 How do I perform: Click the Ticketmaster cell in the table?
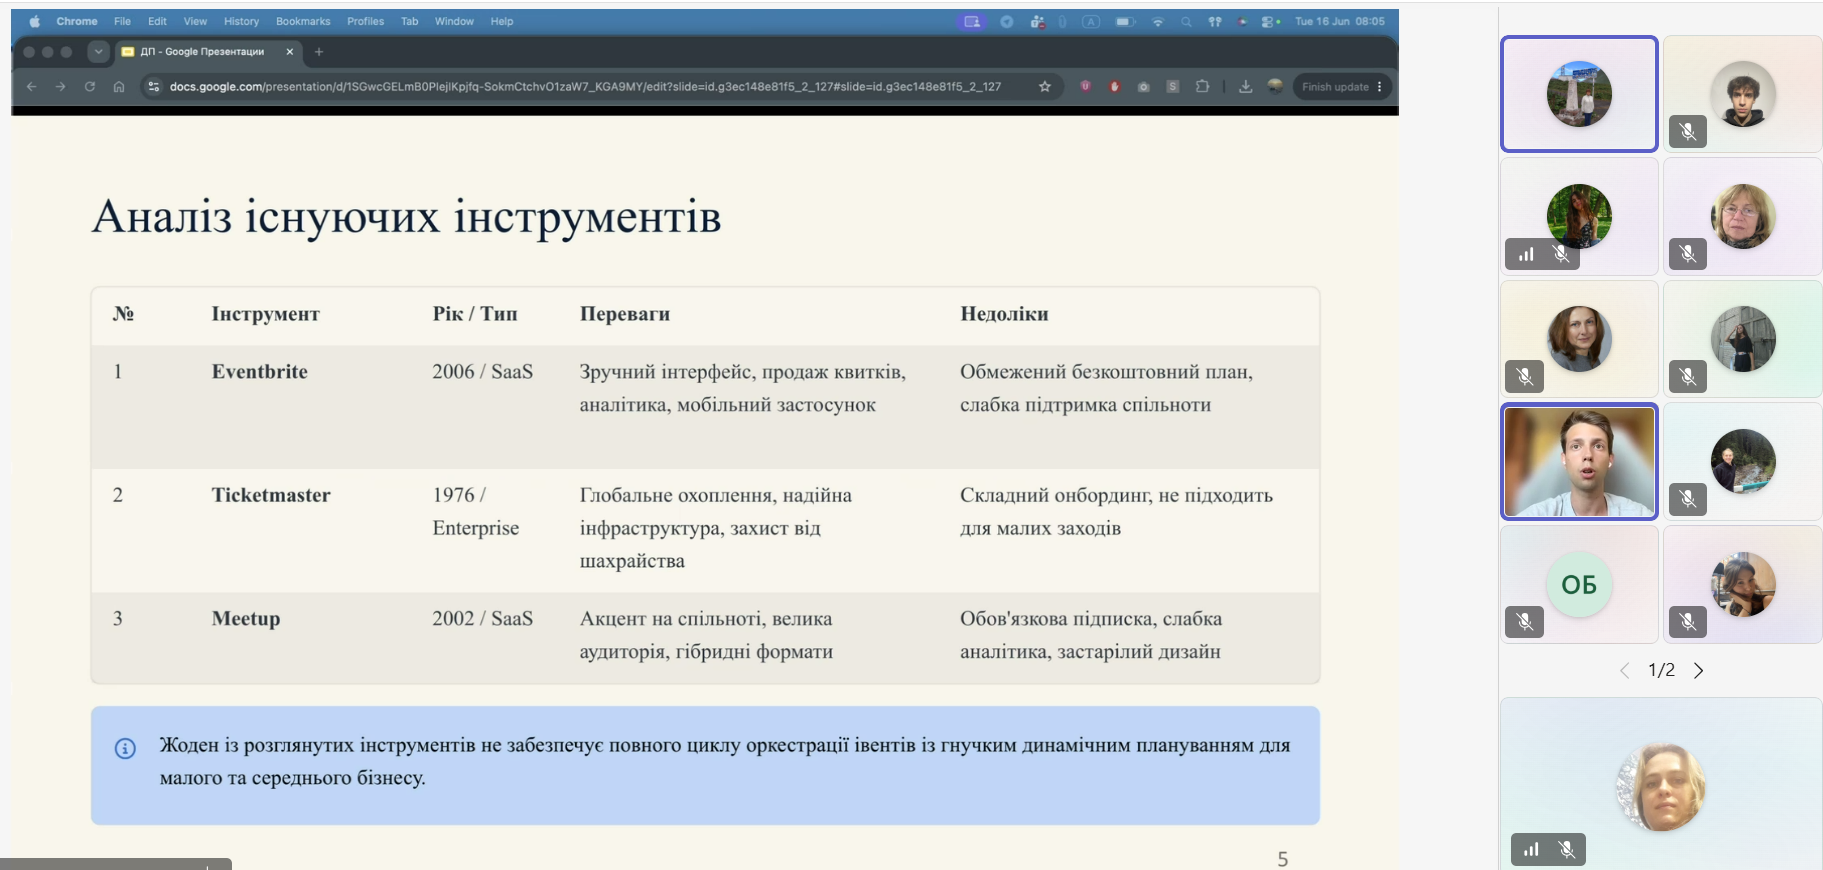[x=271, y=495]
